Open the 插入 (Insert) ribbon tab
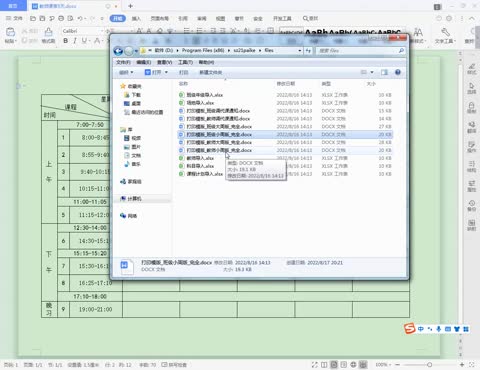The image size is (480, 370). click(x=136, y=18)
